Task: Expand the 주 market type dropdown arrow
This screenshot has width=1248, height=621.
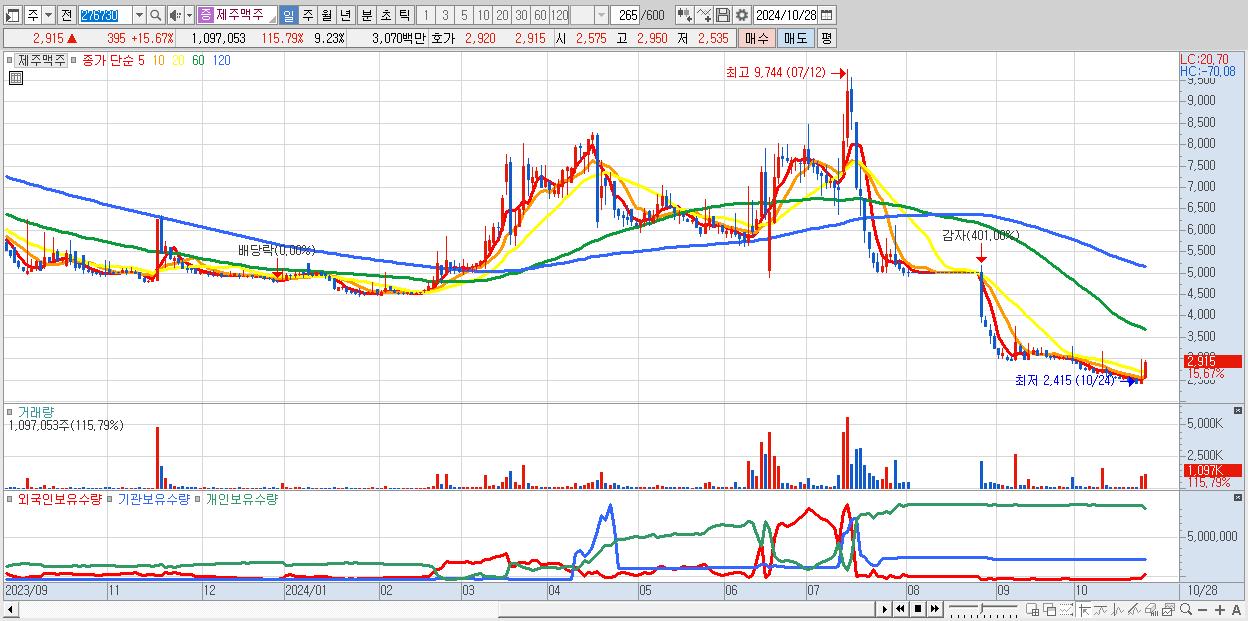Action: [47, 15]
